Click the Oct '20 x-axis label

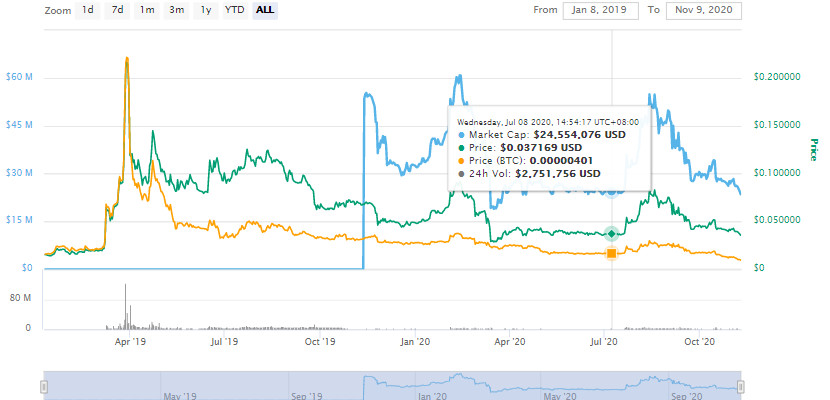click(700, 342)
